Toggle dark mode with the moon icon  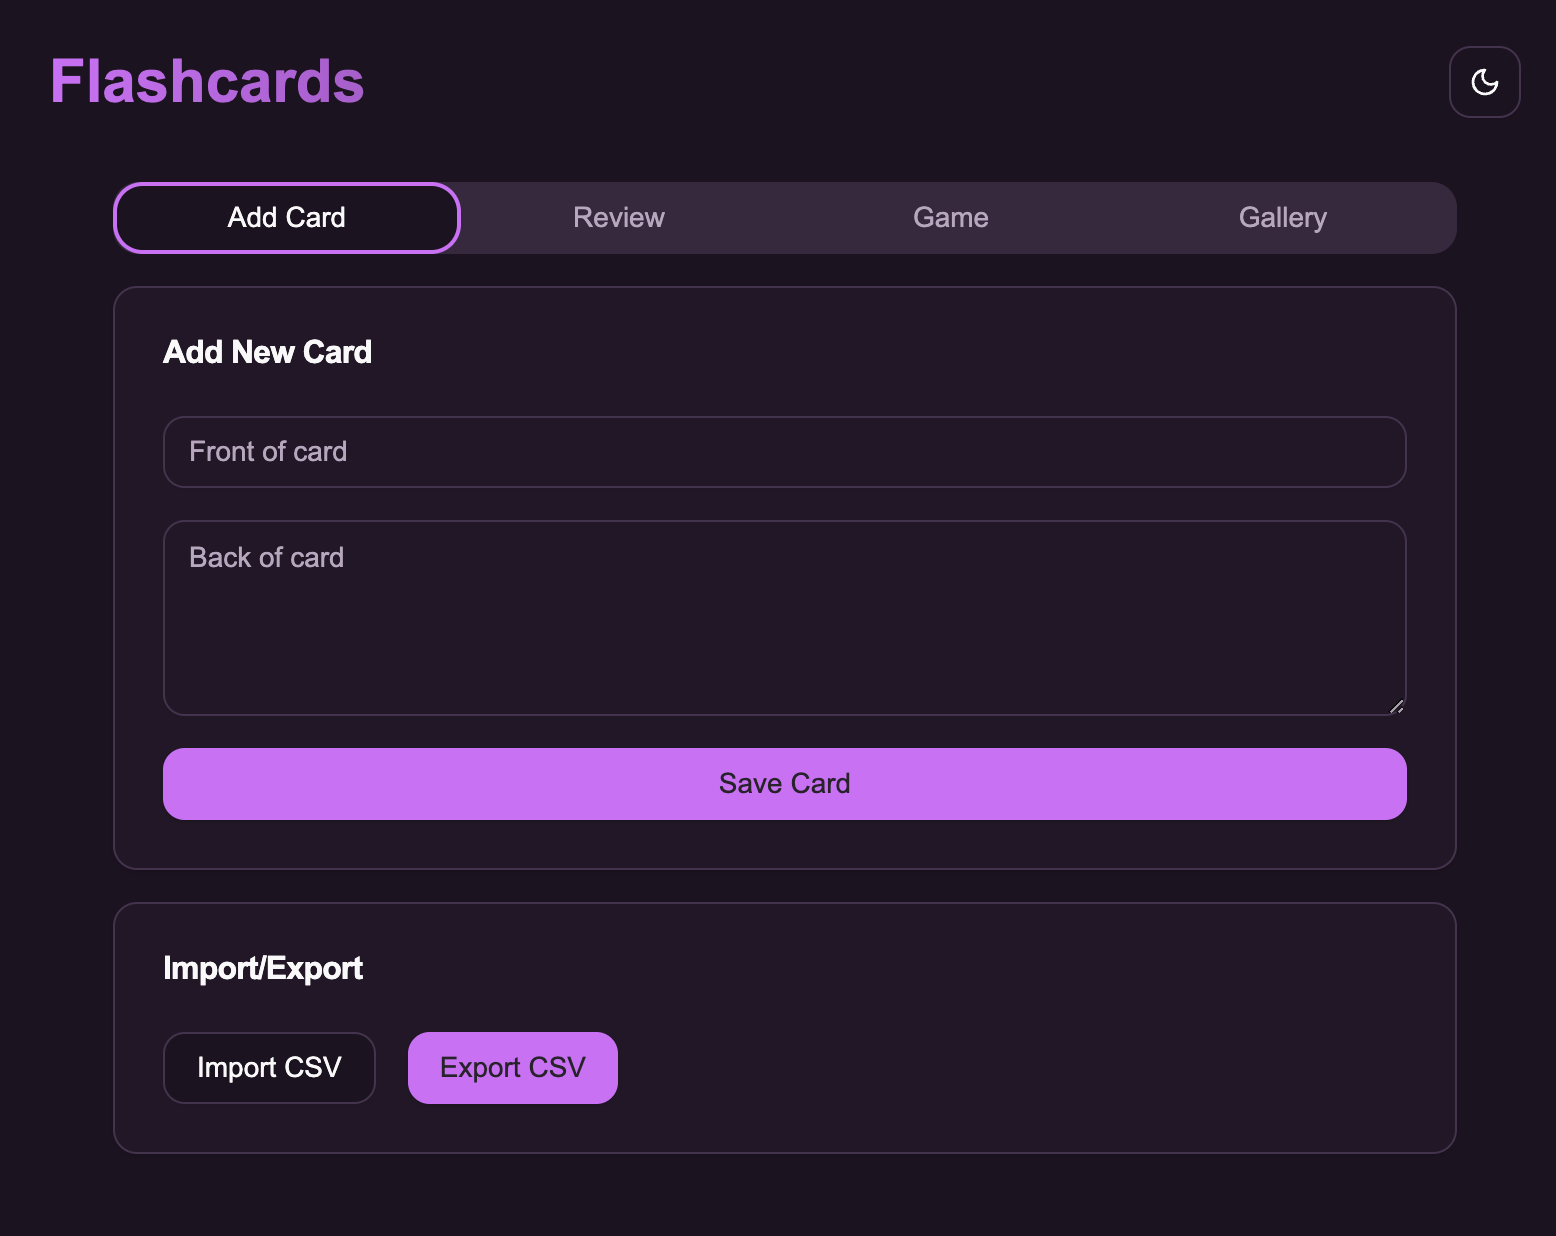point(1484,82)
